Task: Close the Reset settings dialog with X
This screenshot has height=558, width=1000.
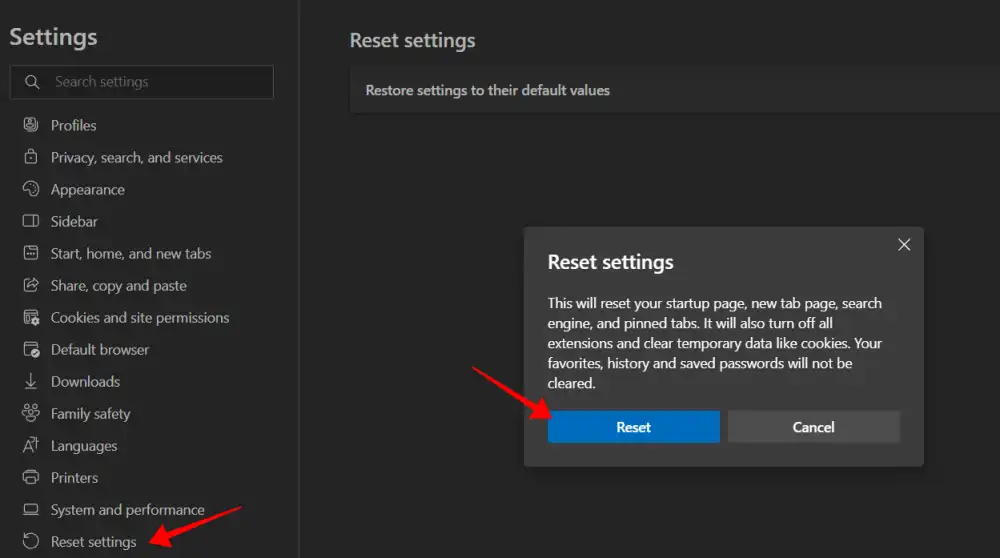Action: (904, 244)
